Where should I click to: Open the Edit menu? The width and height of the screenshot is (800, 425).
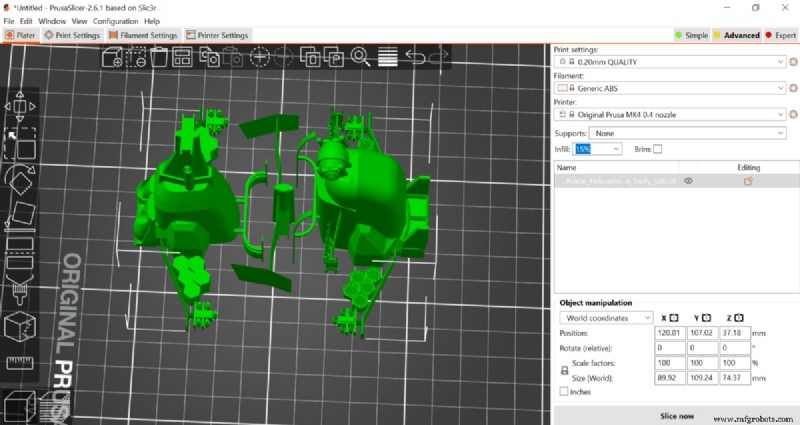pyautogui.click(x=26, y=21)
